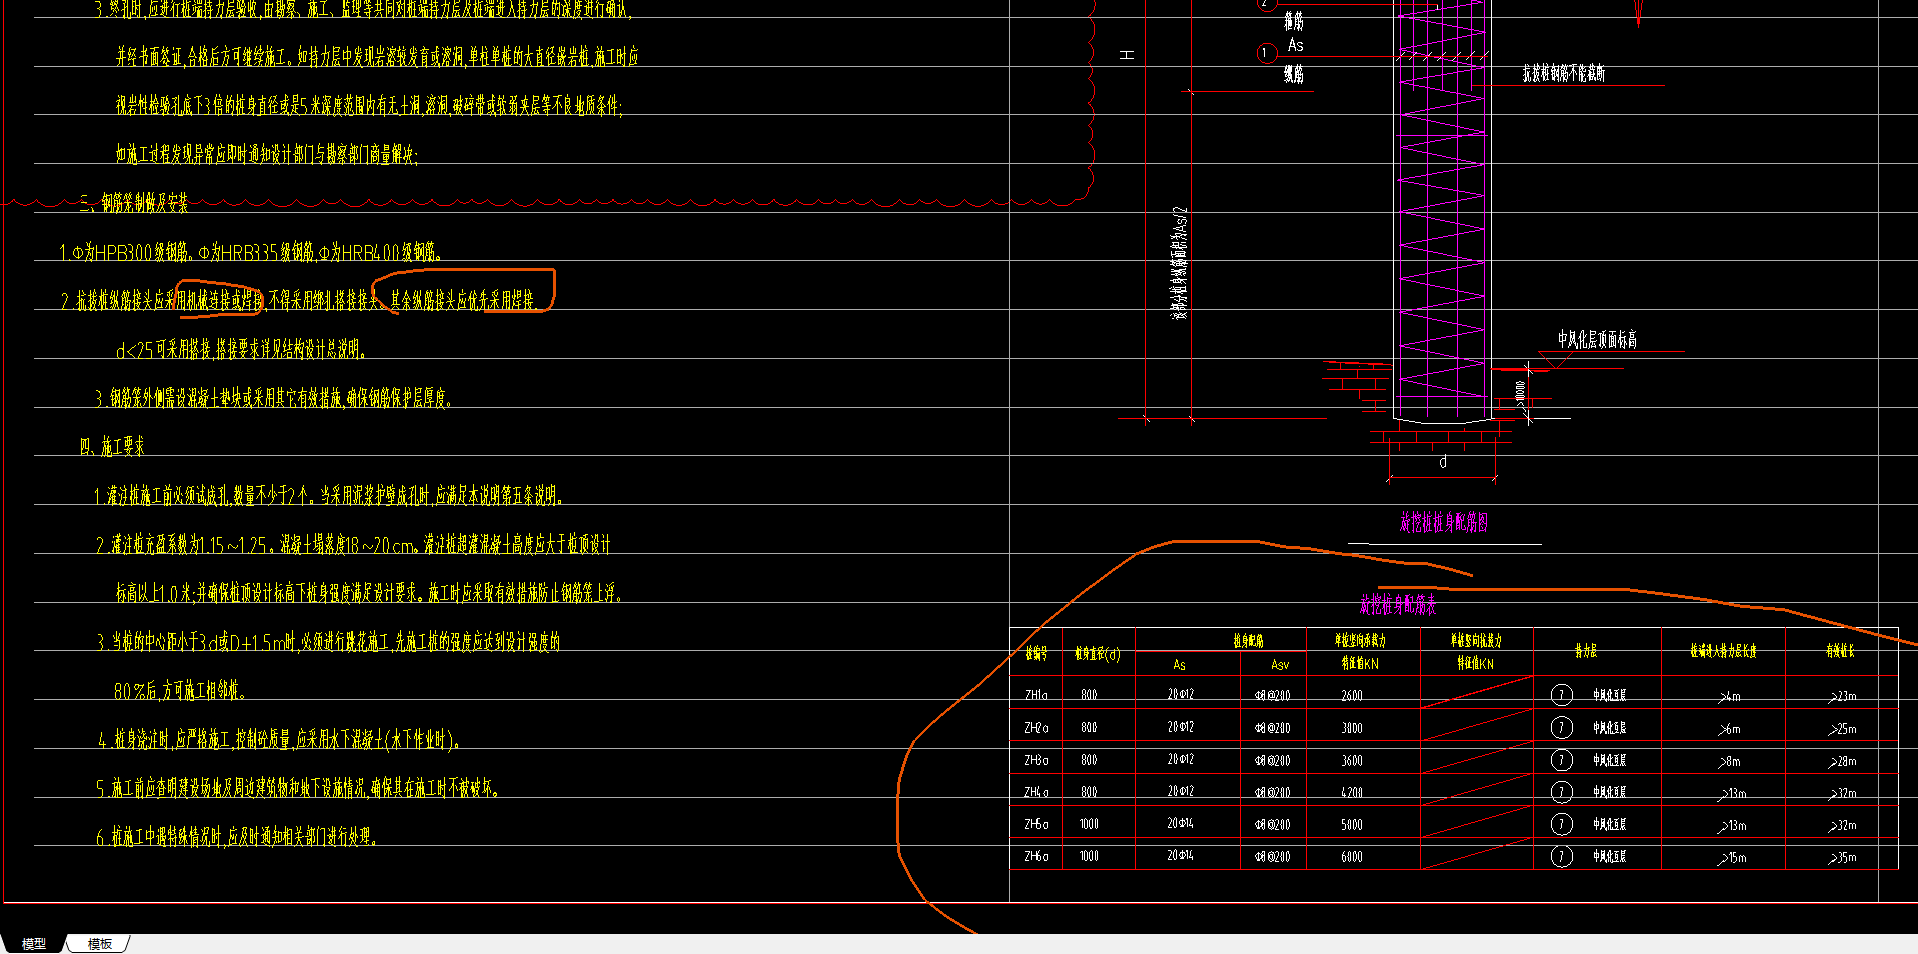Select the bearing capacity value 5000
Screen dimensions: 1918x954
1352,825
